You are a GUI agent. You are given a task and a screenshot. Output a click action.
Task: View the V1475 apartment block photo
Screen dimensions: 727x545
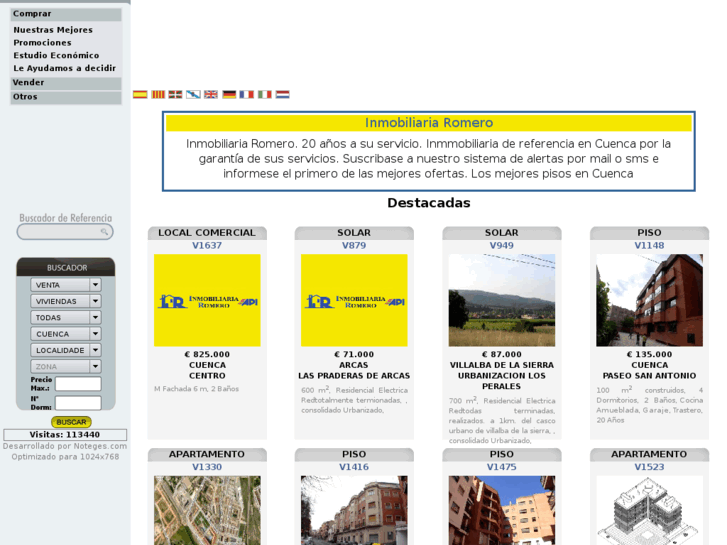coord(502,510)
